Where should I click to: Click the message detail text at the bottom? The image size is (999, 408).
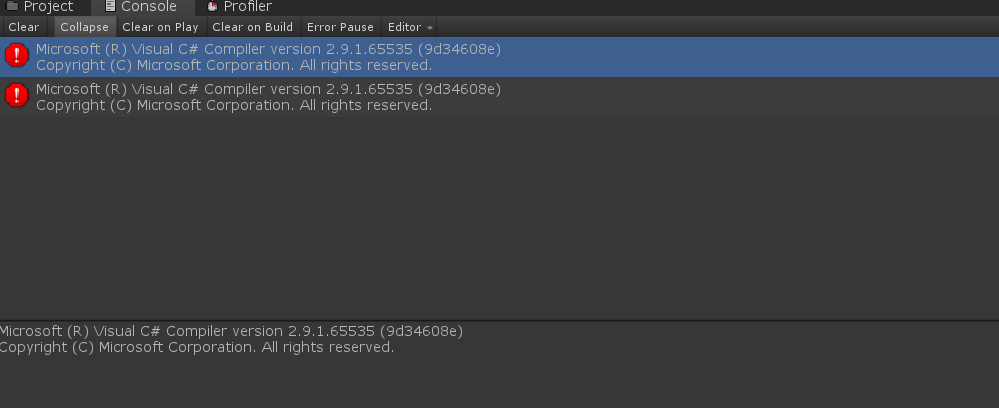point(231,339)
